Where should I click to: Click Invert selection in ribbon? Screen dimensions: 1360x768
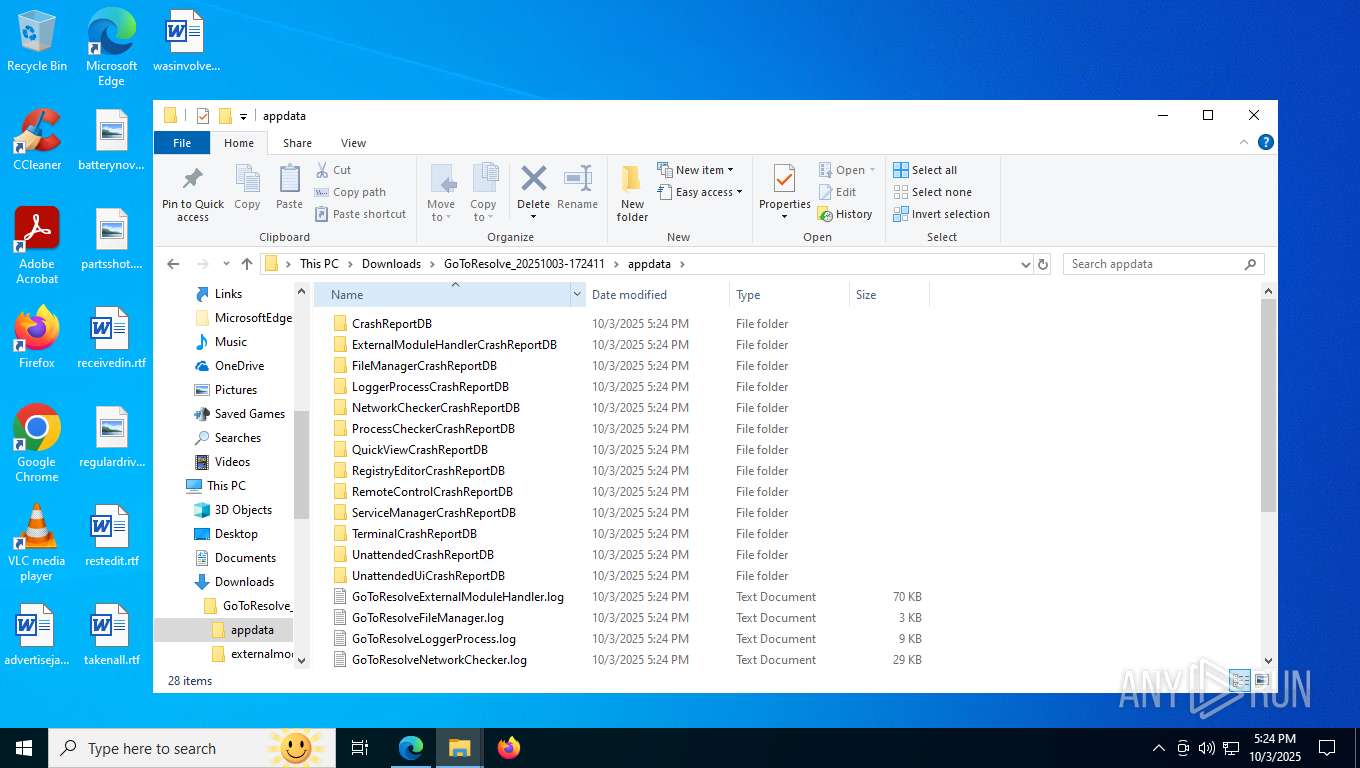coord(941,214)
